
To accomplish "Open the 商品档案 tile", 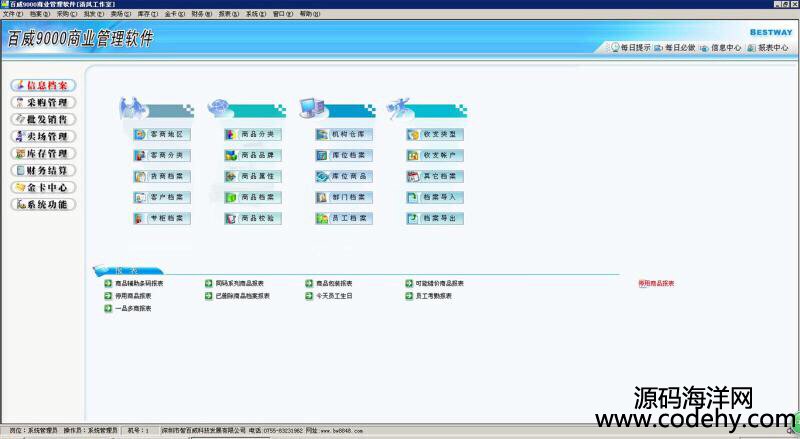I will pyautogui.click(x=253, y=197).
